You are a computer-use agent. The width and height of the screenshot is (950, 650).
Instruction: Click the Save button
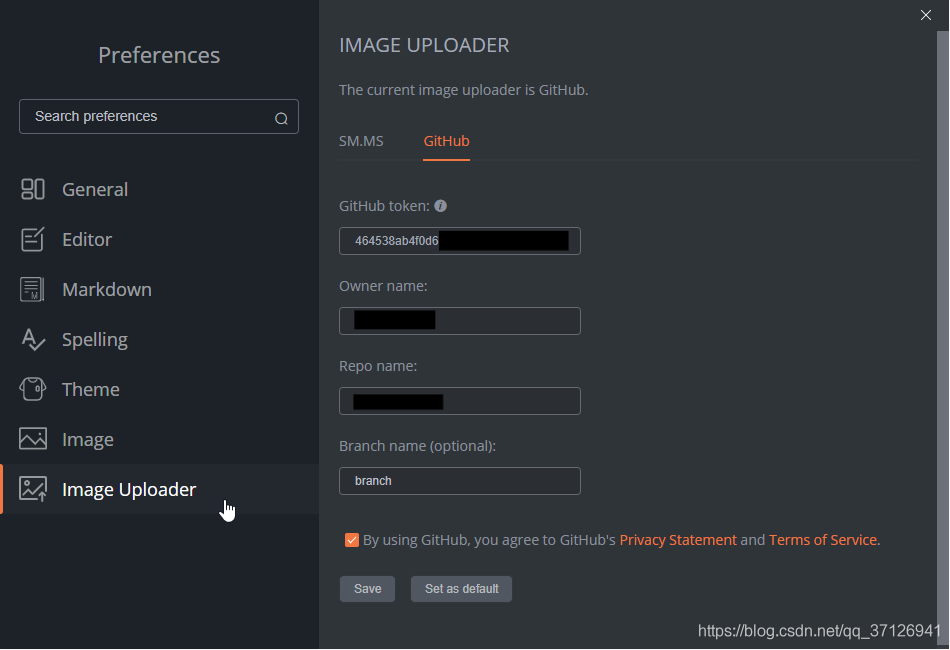[367, 589]
